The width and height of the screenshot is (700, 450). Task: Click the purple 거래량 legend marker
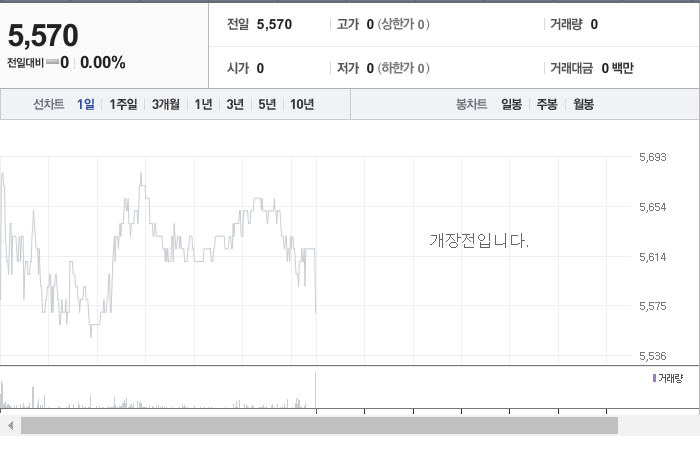click(654, 378)
